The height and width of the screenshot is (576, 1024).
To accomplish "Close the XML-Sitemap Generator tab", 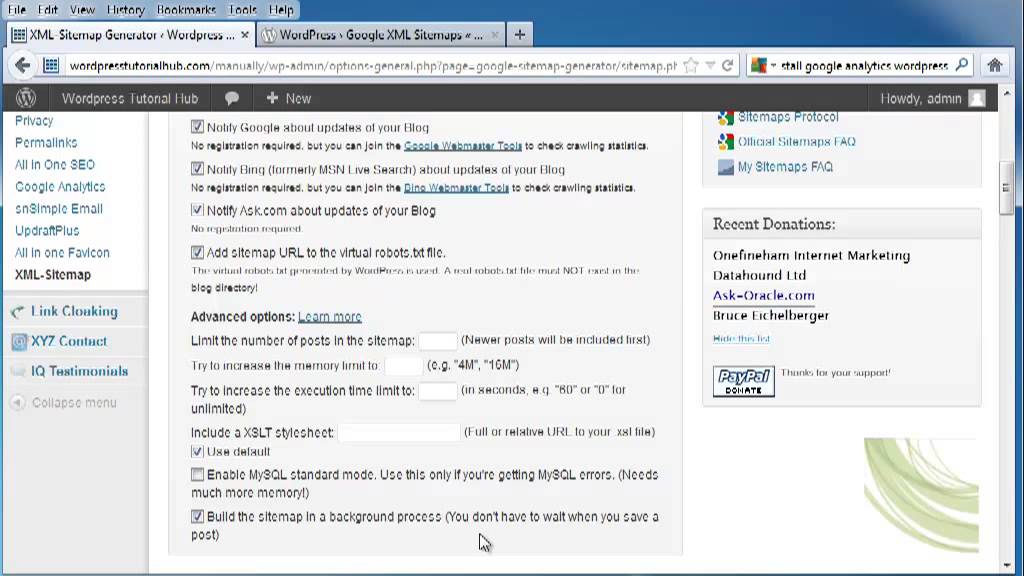I will (x=245, y=35).
